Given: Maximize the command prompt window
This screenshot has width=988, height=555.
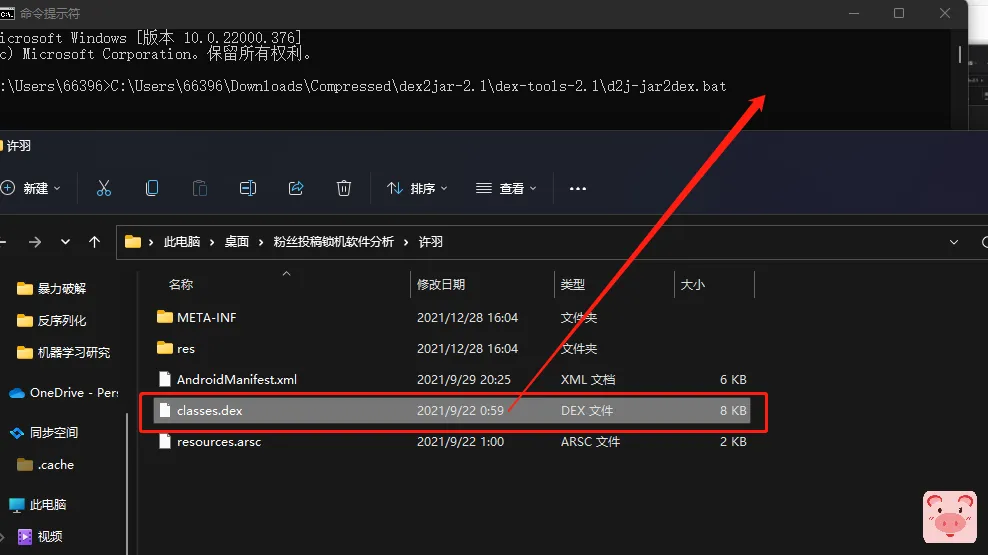Looking at the screenshot, I should (x=899, y=13).
